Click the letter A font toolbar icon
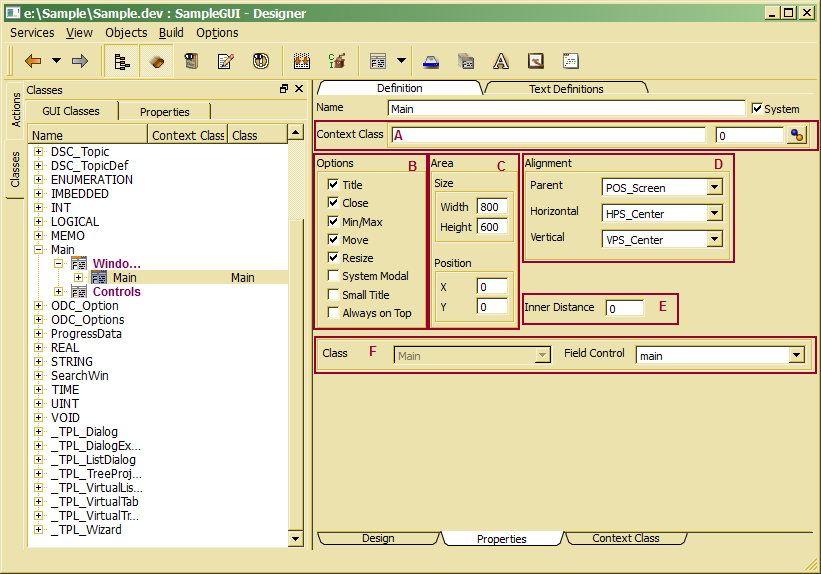821x574 pixels. (501, 61)
